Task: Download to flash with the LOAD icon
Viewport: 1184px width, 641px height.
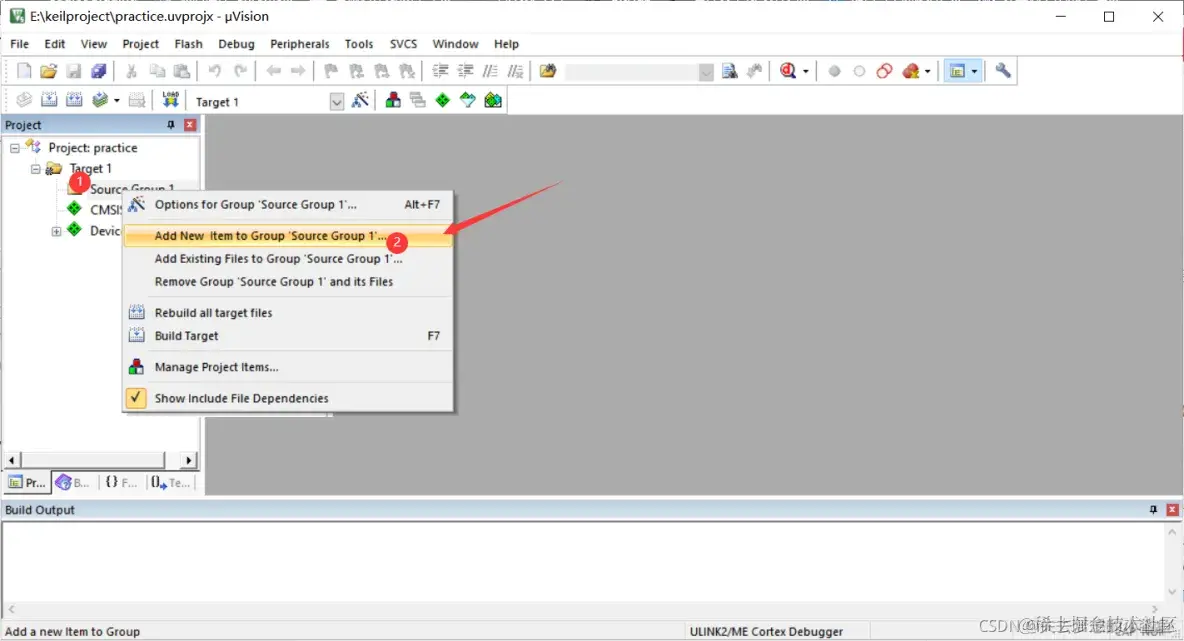Action: 171,100
